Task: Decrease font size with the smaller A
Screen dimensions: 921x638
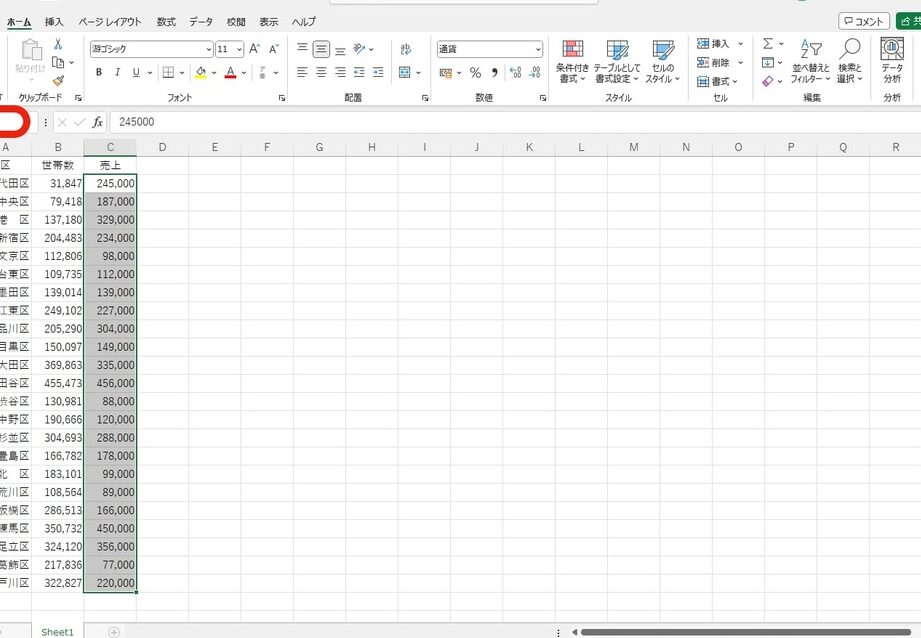Action: tap(274, 49)
